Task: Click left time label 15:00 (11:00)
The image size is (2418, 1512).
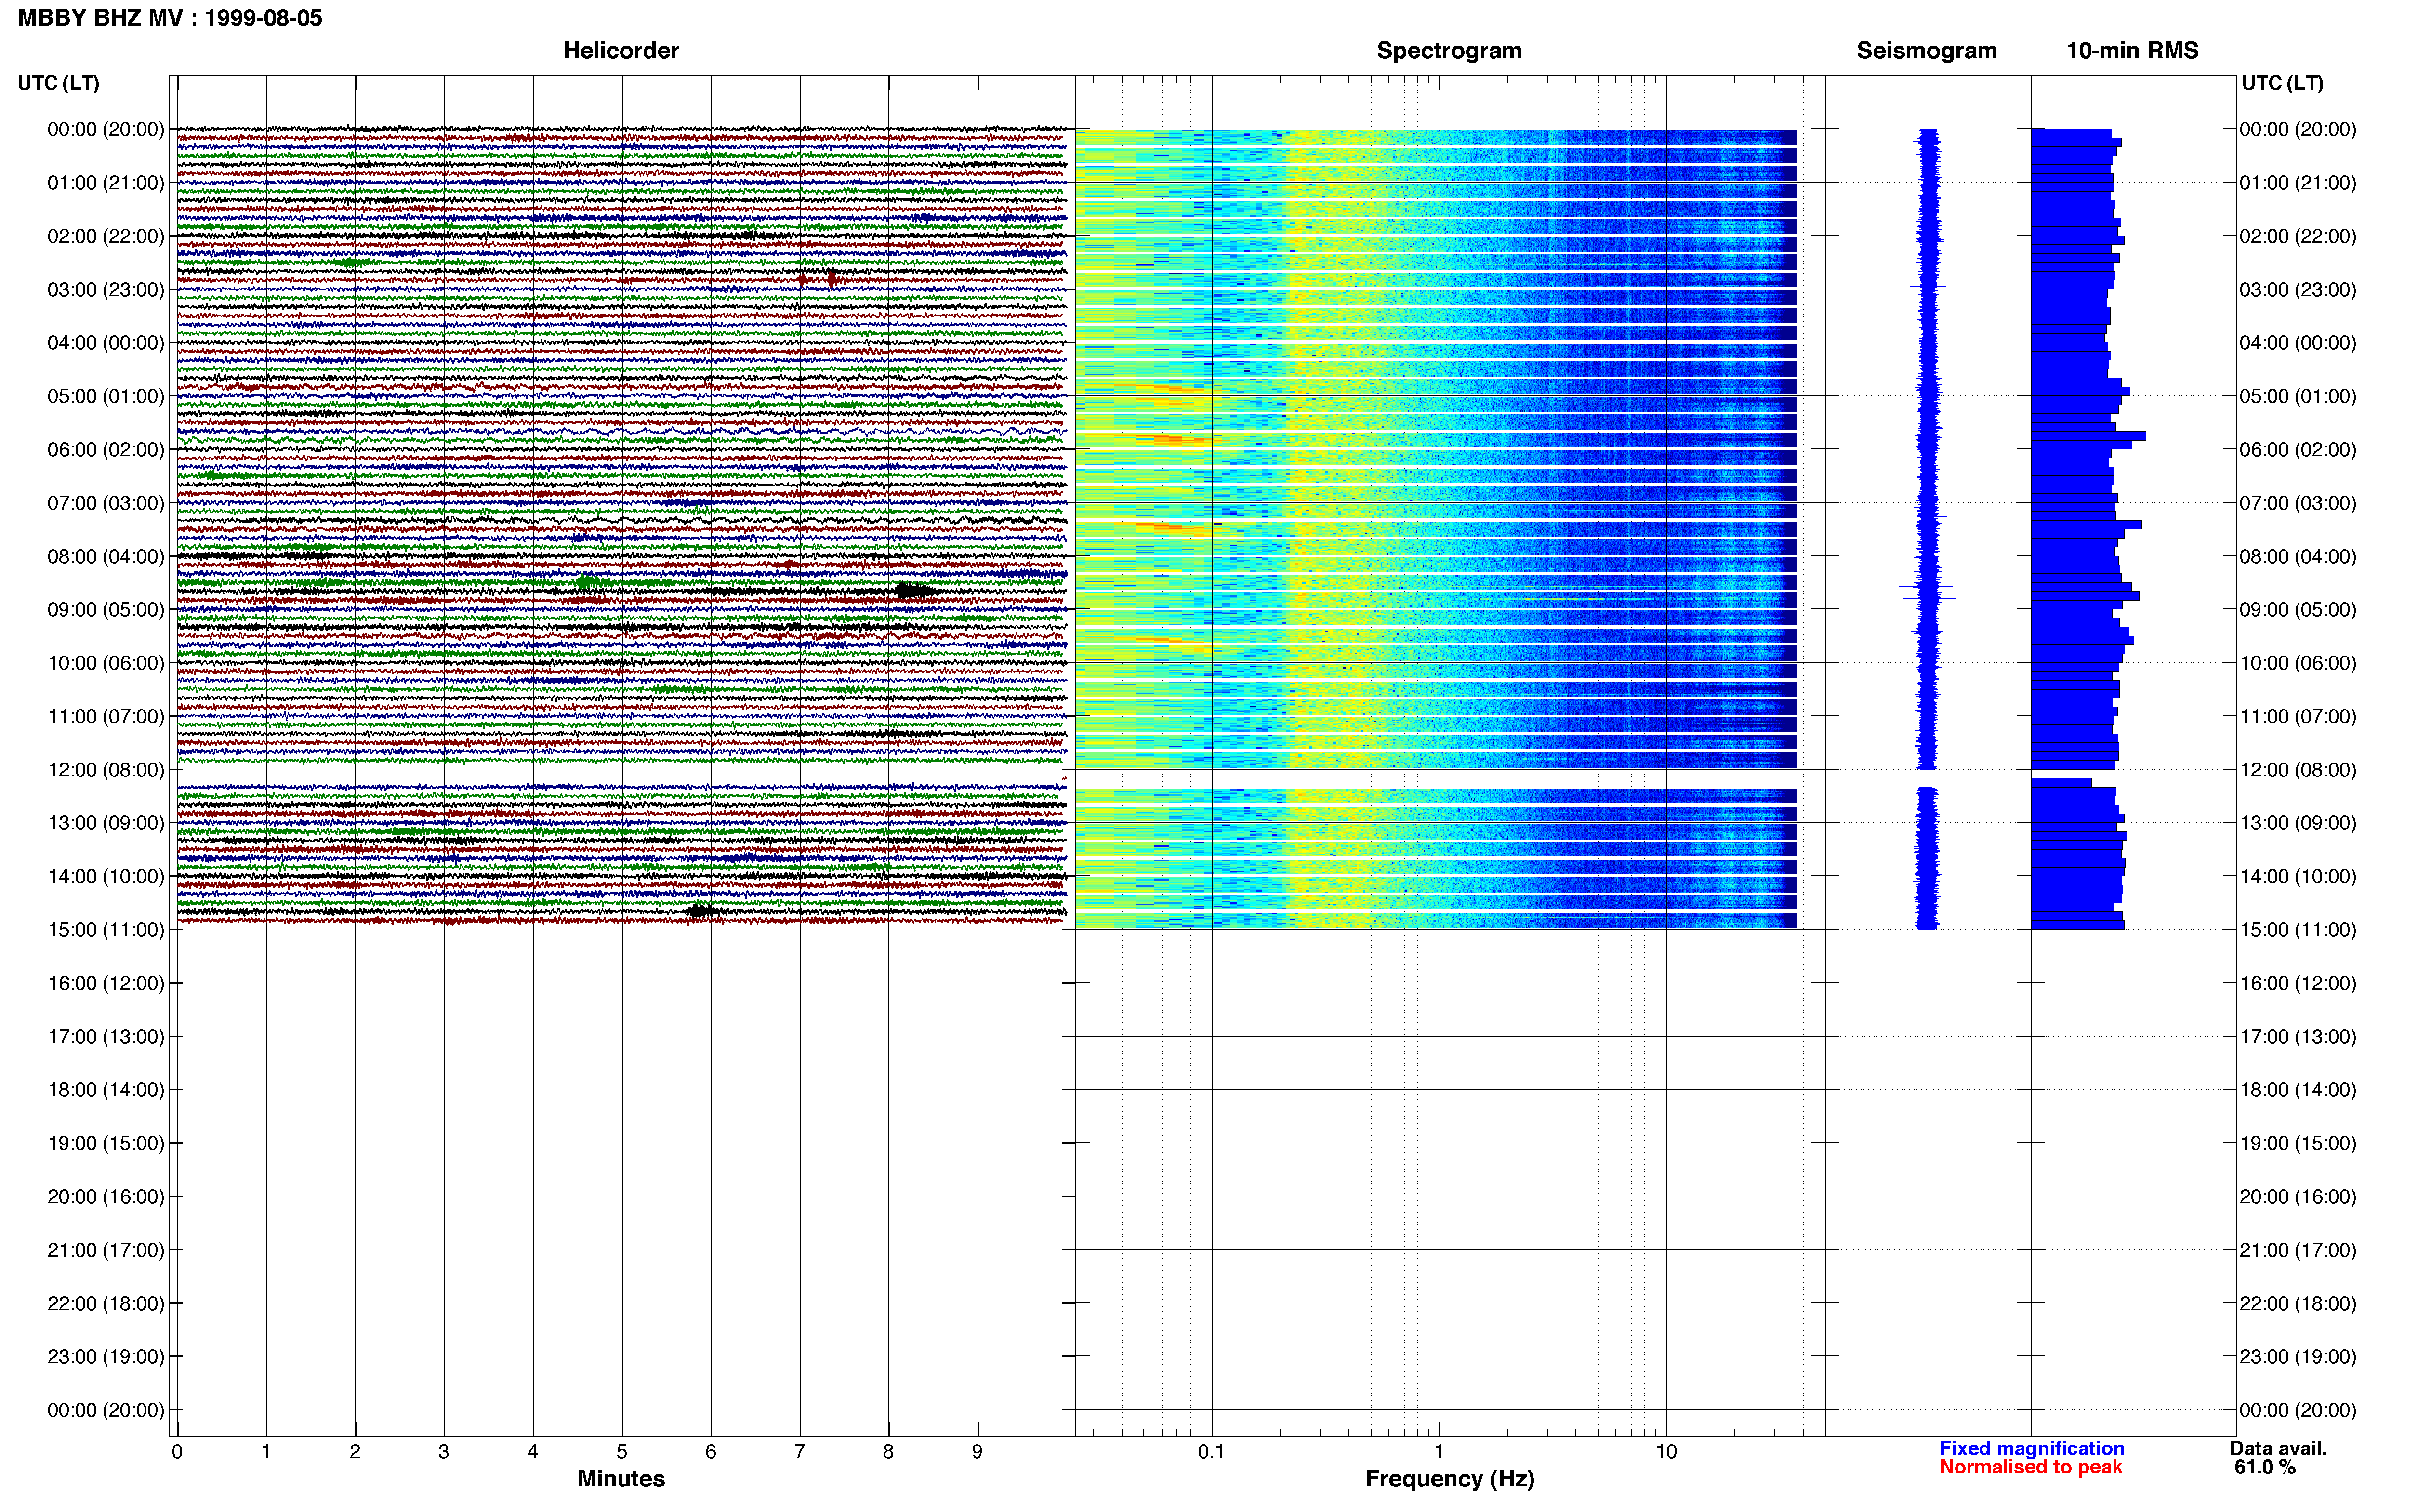Action: (x=106, y=930)
